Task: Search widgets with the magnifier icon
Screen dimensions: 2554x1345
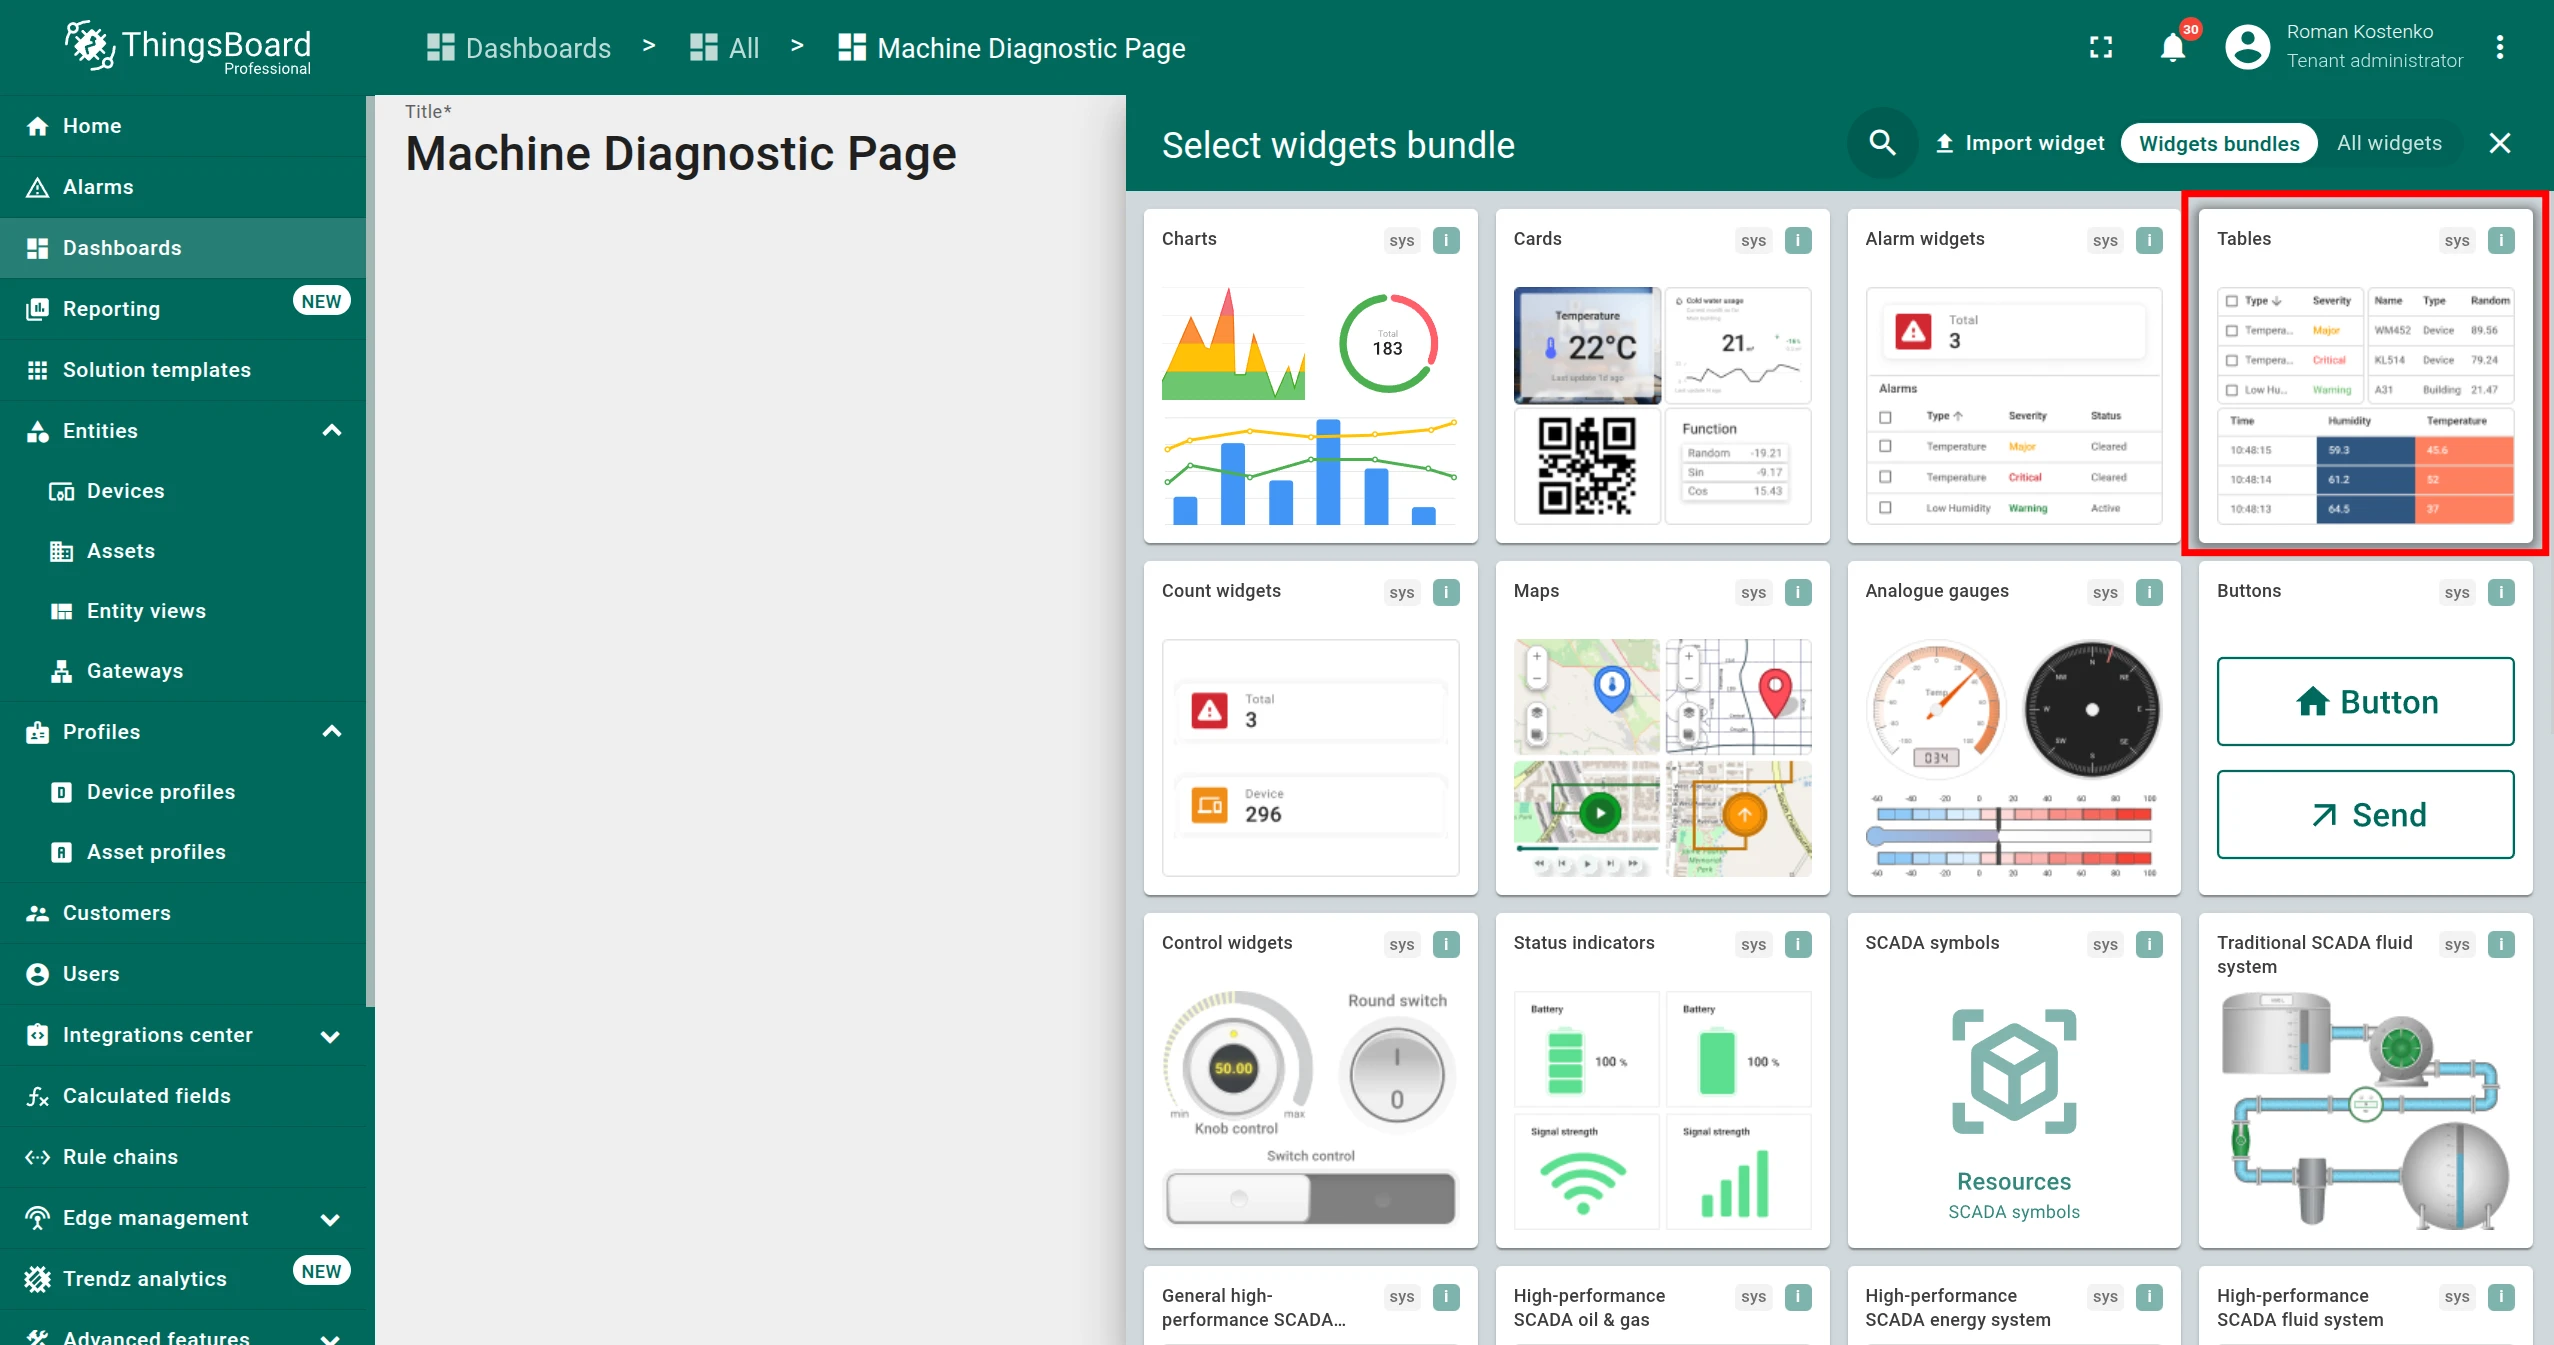Action: click(x=1882, y=143)
